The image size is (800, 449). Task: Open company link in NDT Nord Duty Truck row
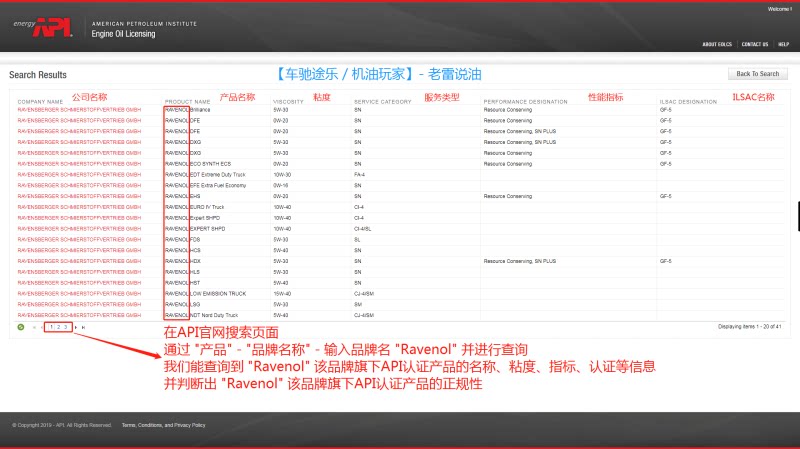point(79,315)
